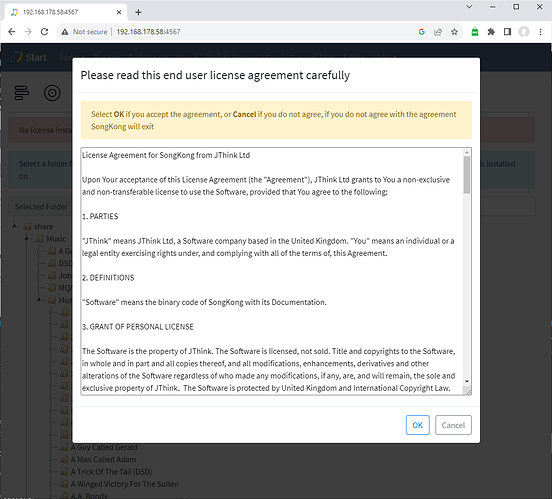Select the A Man Called Adam folder
Screen dimensions: 552x499
[103, 460]
